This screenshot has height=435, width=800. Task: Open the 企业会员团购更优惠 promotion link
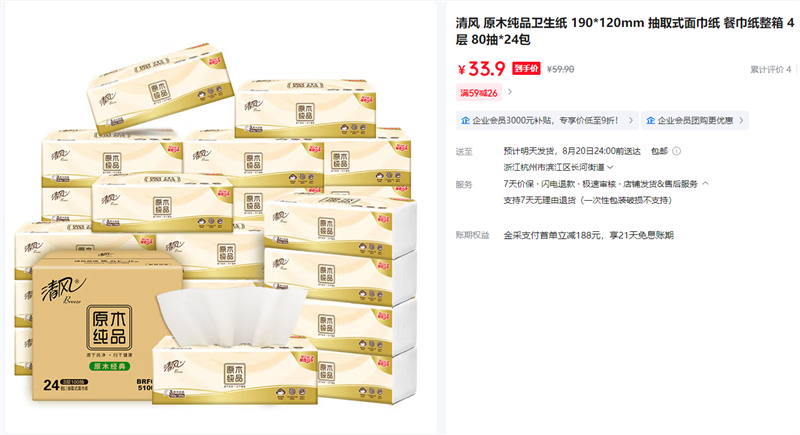pyautogui.click(x=695, y=120)
